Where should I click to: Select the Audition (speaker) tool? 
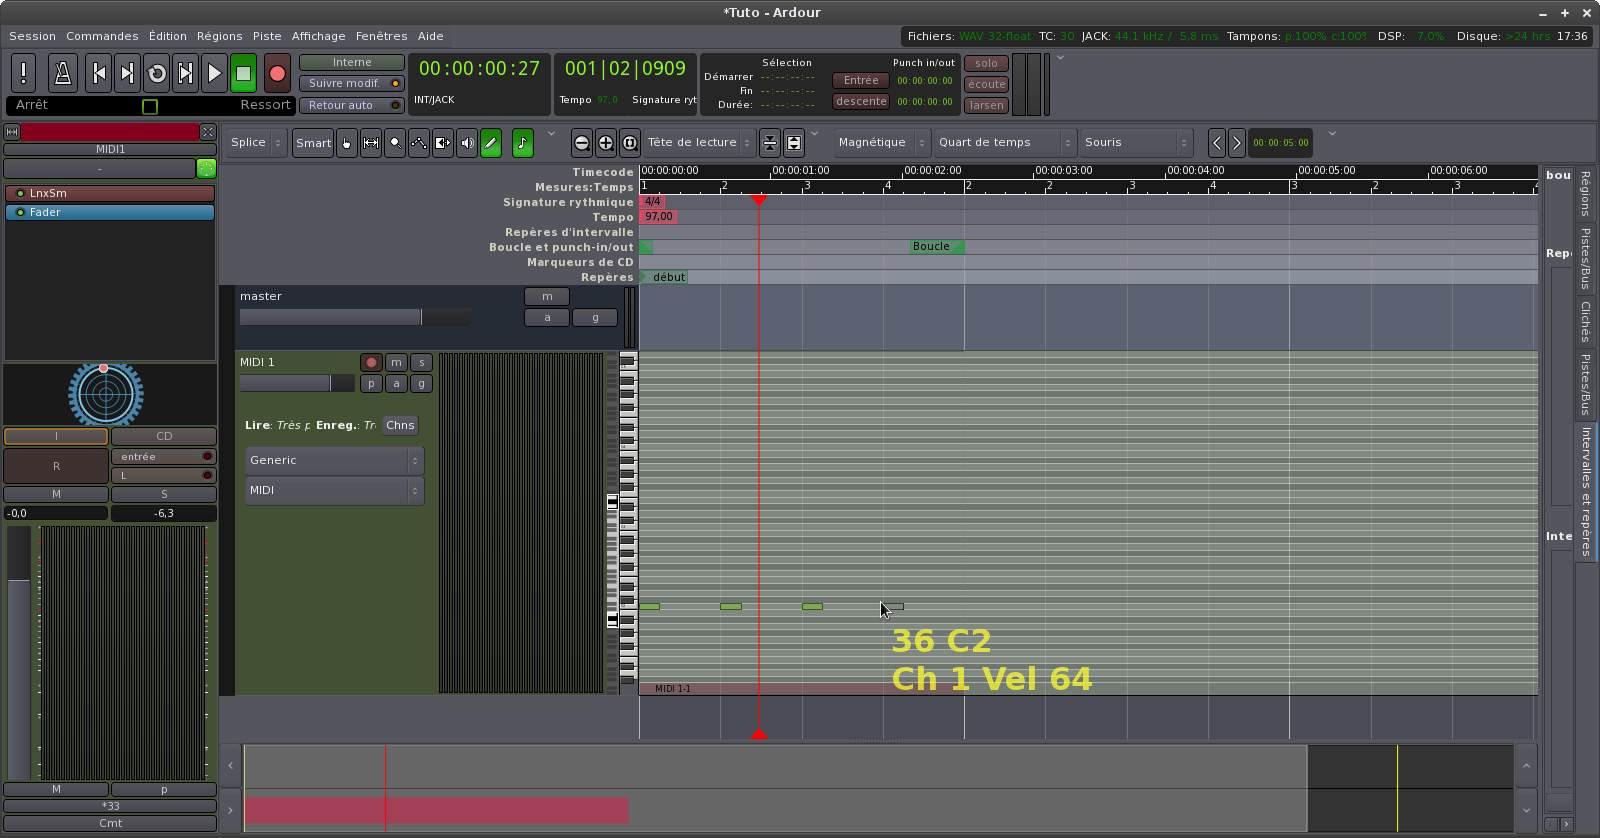[467, 143]
